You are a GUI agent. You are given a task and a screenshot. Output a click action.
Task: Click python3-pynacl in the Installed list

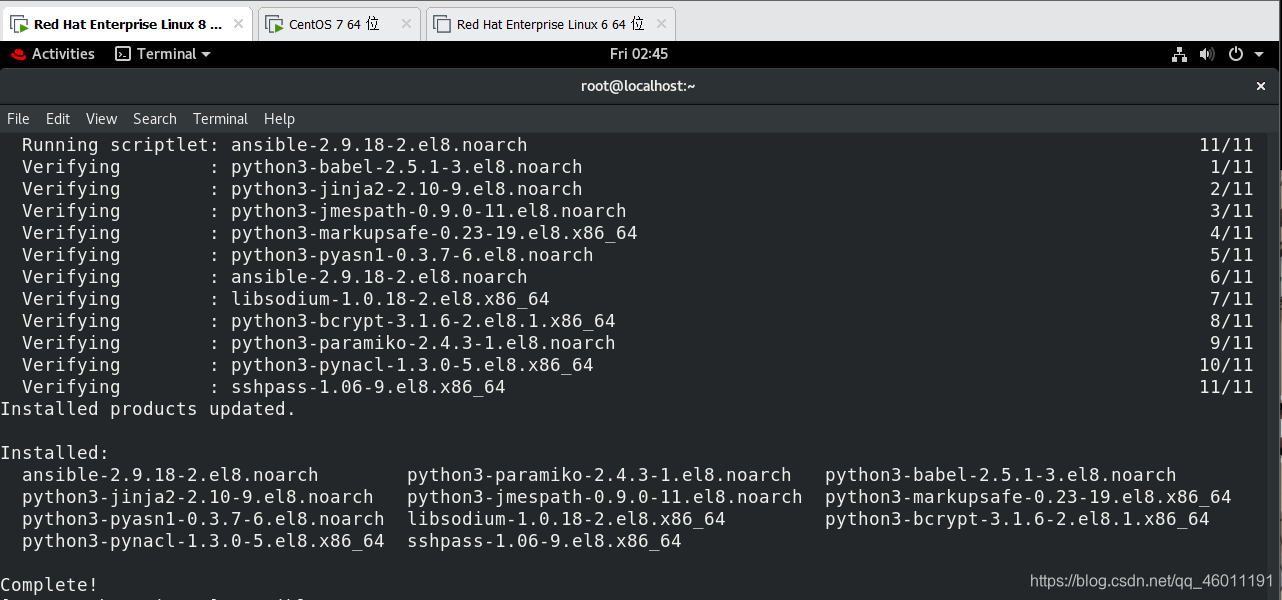tap(203, 541)
